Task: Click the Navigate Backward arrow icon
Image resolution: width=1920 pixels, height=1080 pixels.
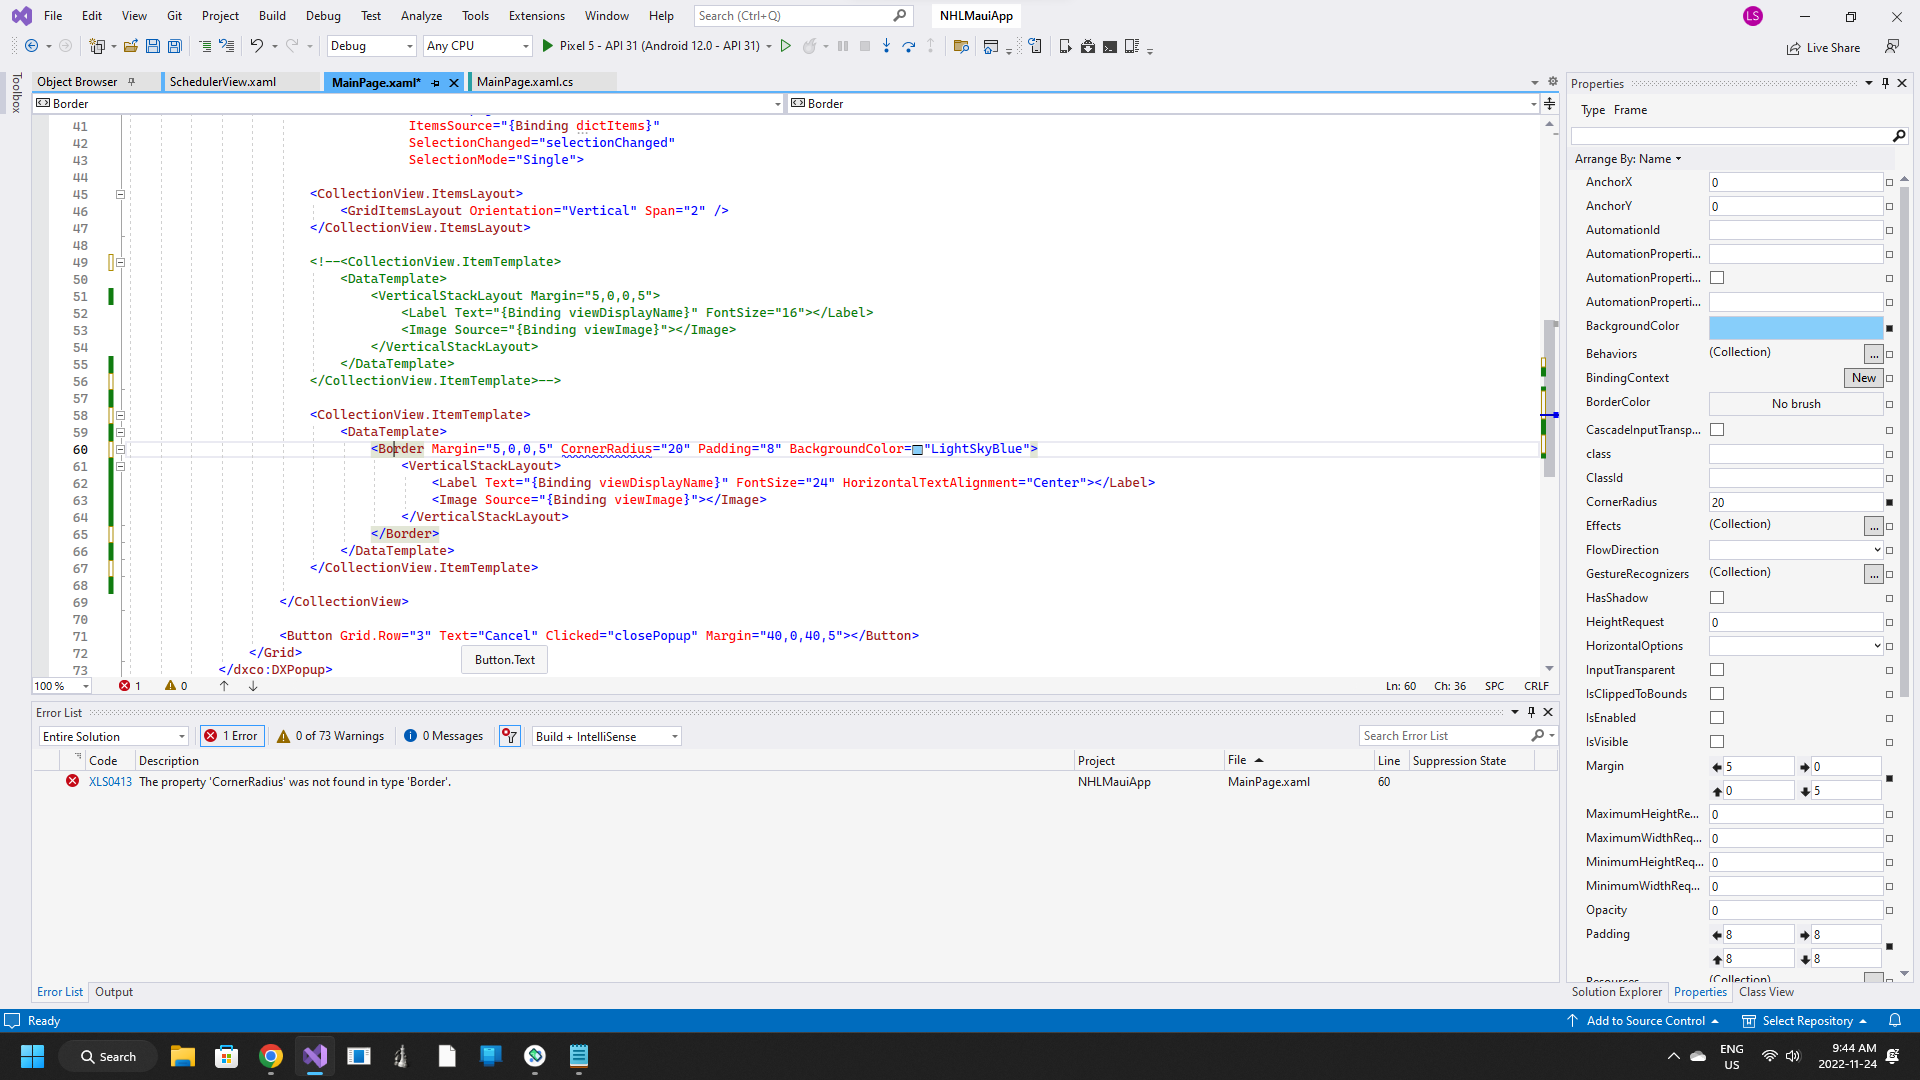Action: pyautogui.click(x=31, y=46)
